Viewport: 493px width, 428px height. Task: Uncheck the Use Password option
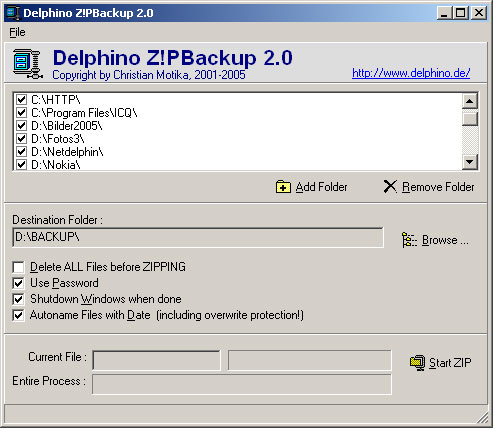click(18, 283)
